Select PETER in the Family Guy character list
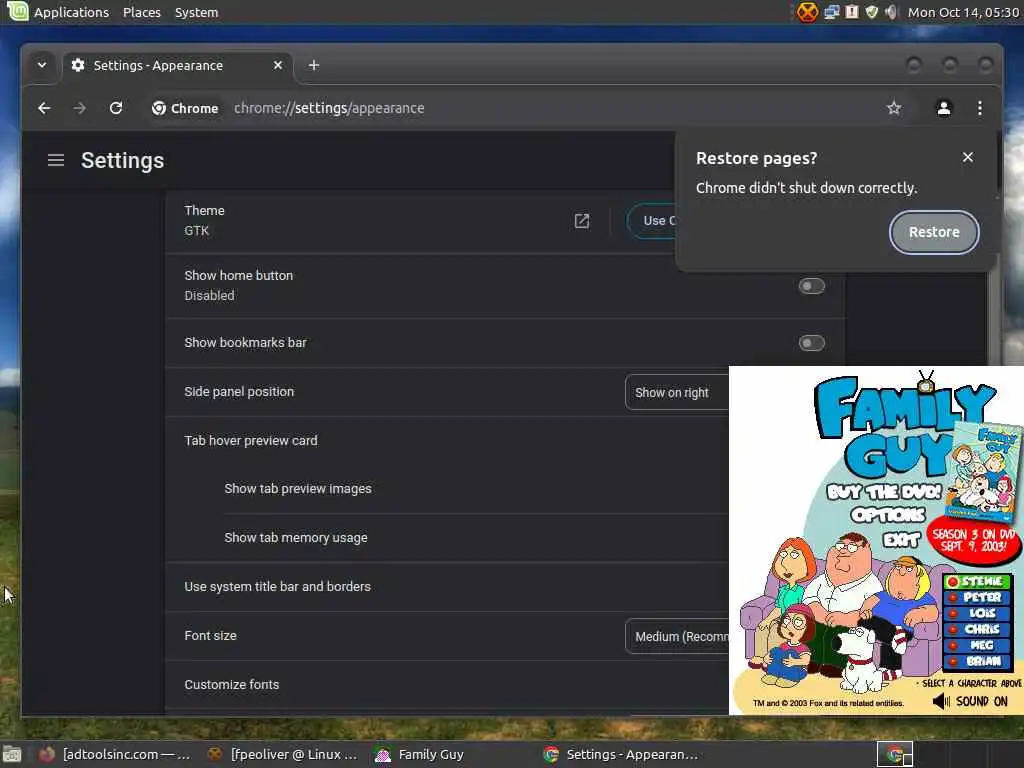Image resolution: width=1024 pixels, height=768 pixels. [x=977, y=597]
